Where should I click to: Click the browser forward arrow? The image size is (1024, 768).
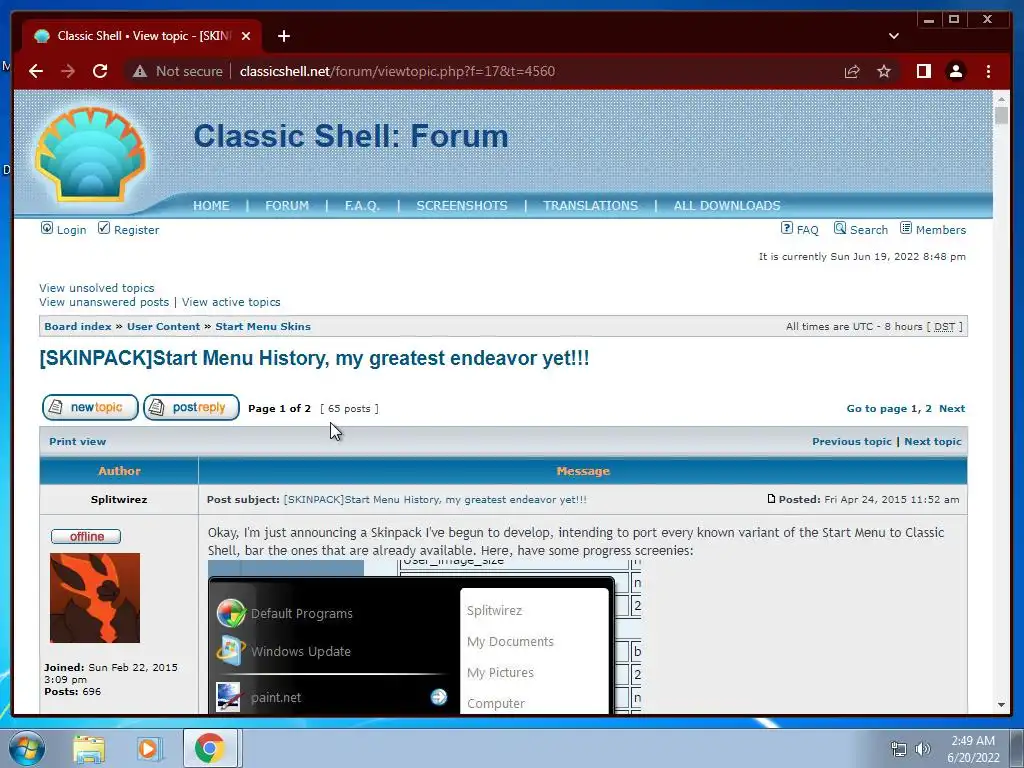coord(68,71)
